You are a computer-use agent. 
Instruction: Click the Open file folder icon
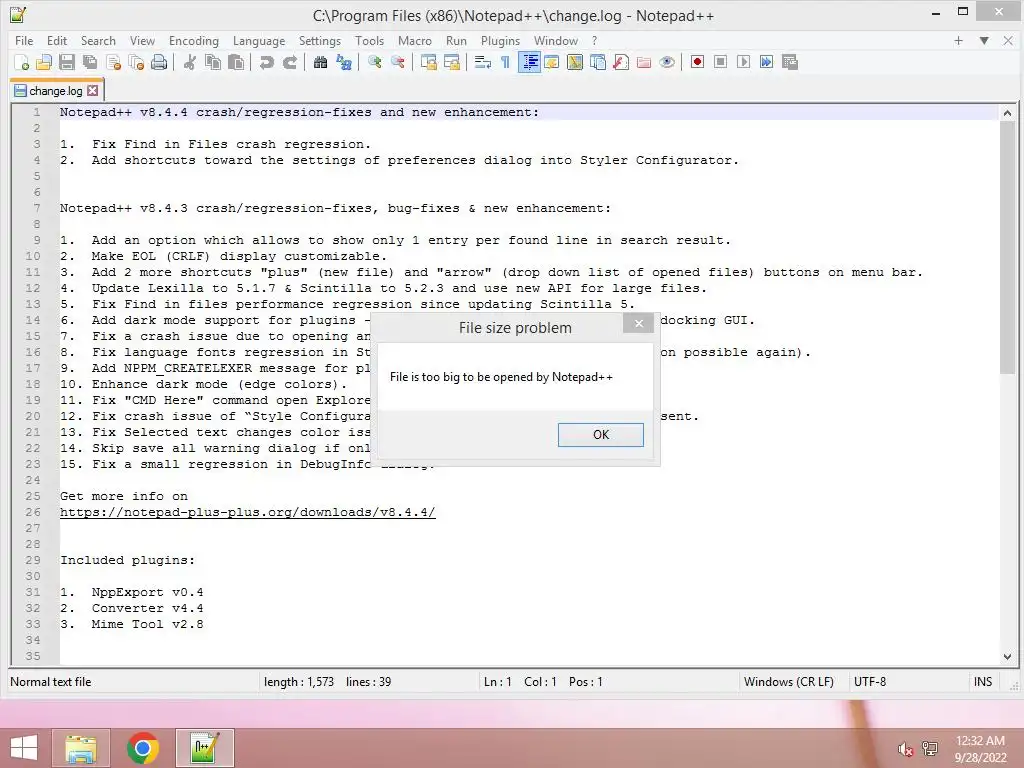pos(44,62)
